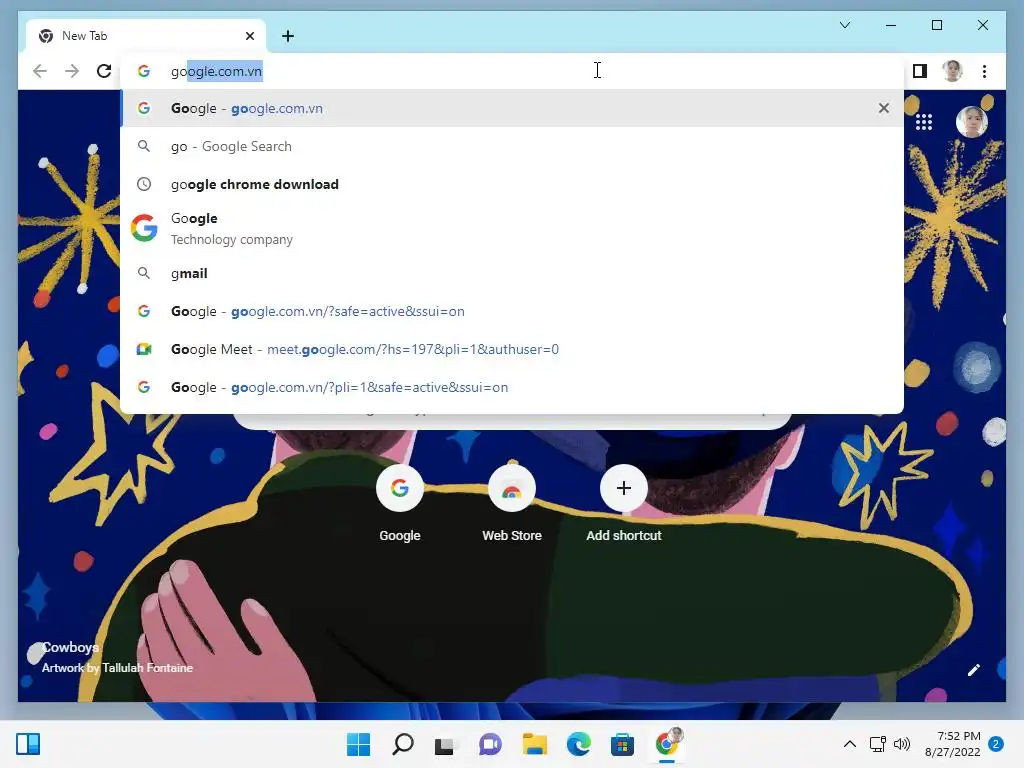Select the Google Meet suggestion

tap(512, 349)
